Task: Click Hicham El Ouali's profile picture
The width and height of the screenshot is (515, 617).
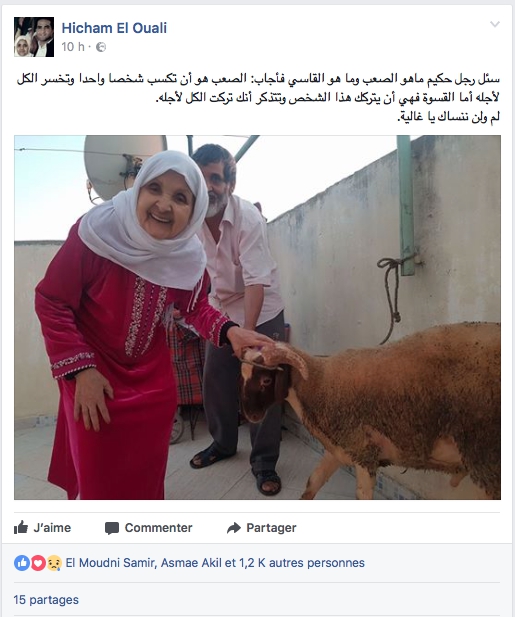Action: (x=34, y=37)
